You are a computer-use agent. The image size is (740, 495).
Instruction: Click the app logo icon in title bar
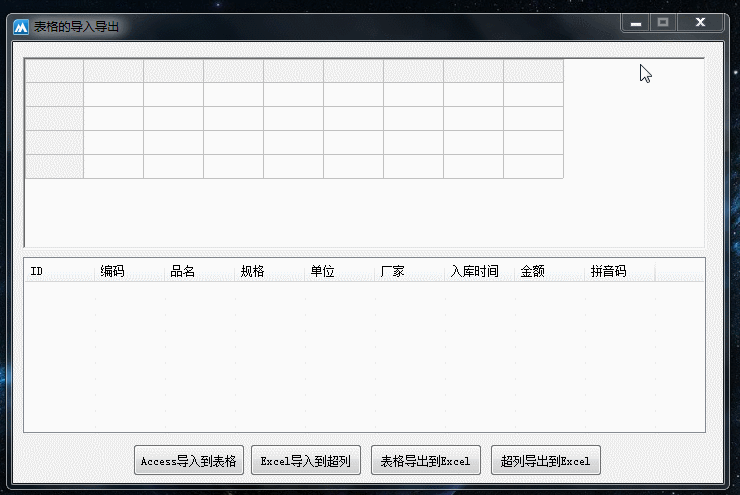21,27
